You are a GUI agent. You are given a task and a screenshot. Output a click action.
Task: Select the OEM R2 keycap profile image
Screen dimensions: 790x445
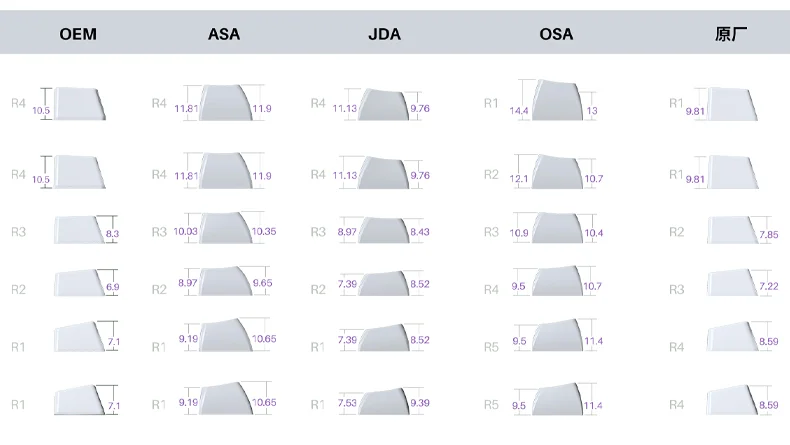click(x=78, y=285)
